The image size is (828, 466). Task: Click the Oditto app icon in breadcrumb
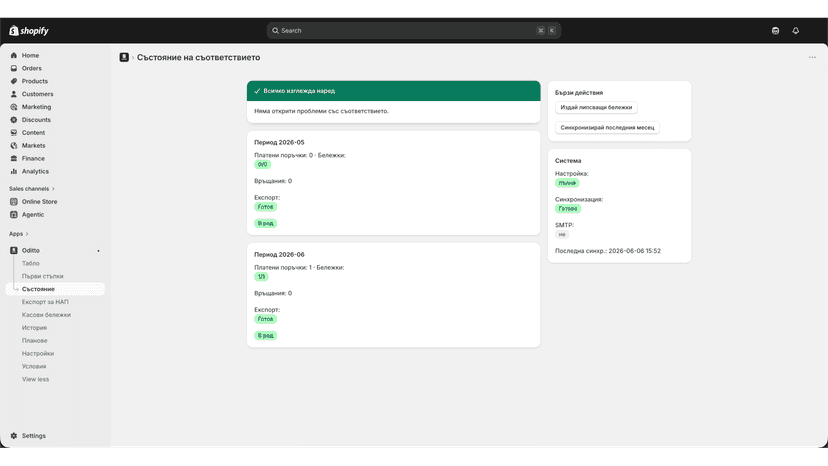pyautogui.click(x=124, y=57)
